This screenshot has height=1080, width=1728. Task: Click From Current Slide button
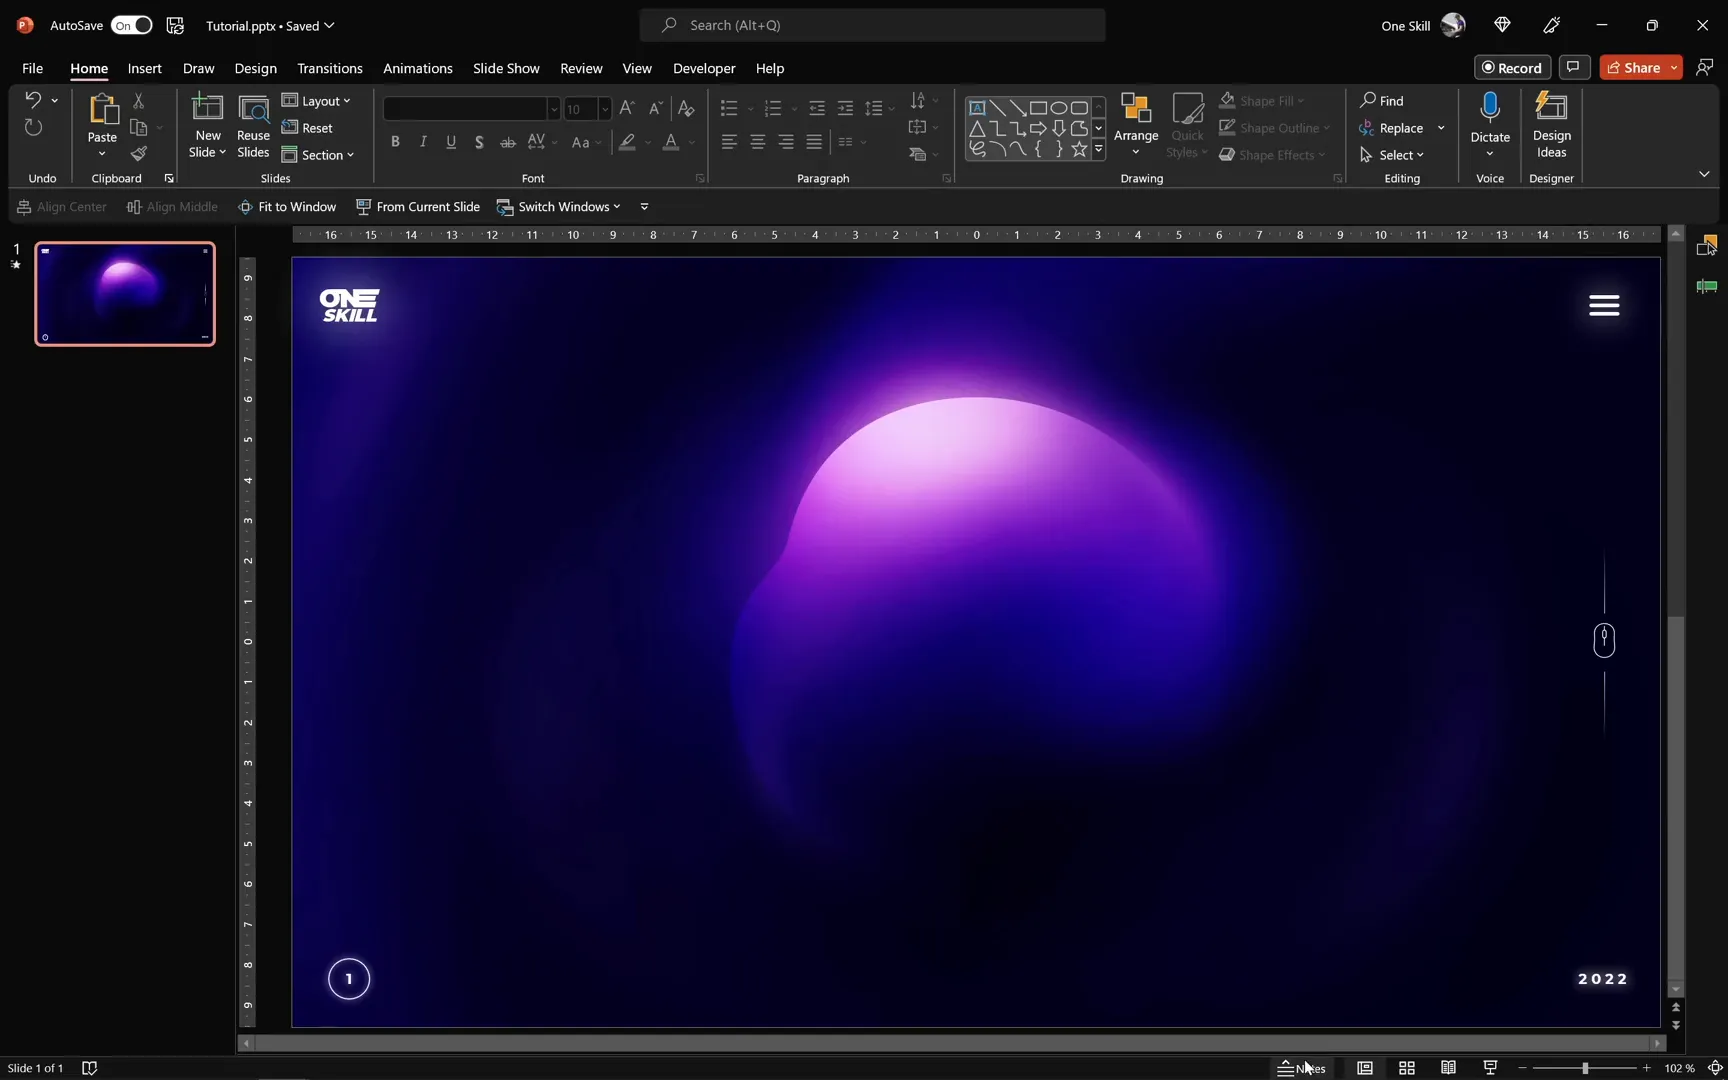(418, 207)
